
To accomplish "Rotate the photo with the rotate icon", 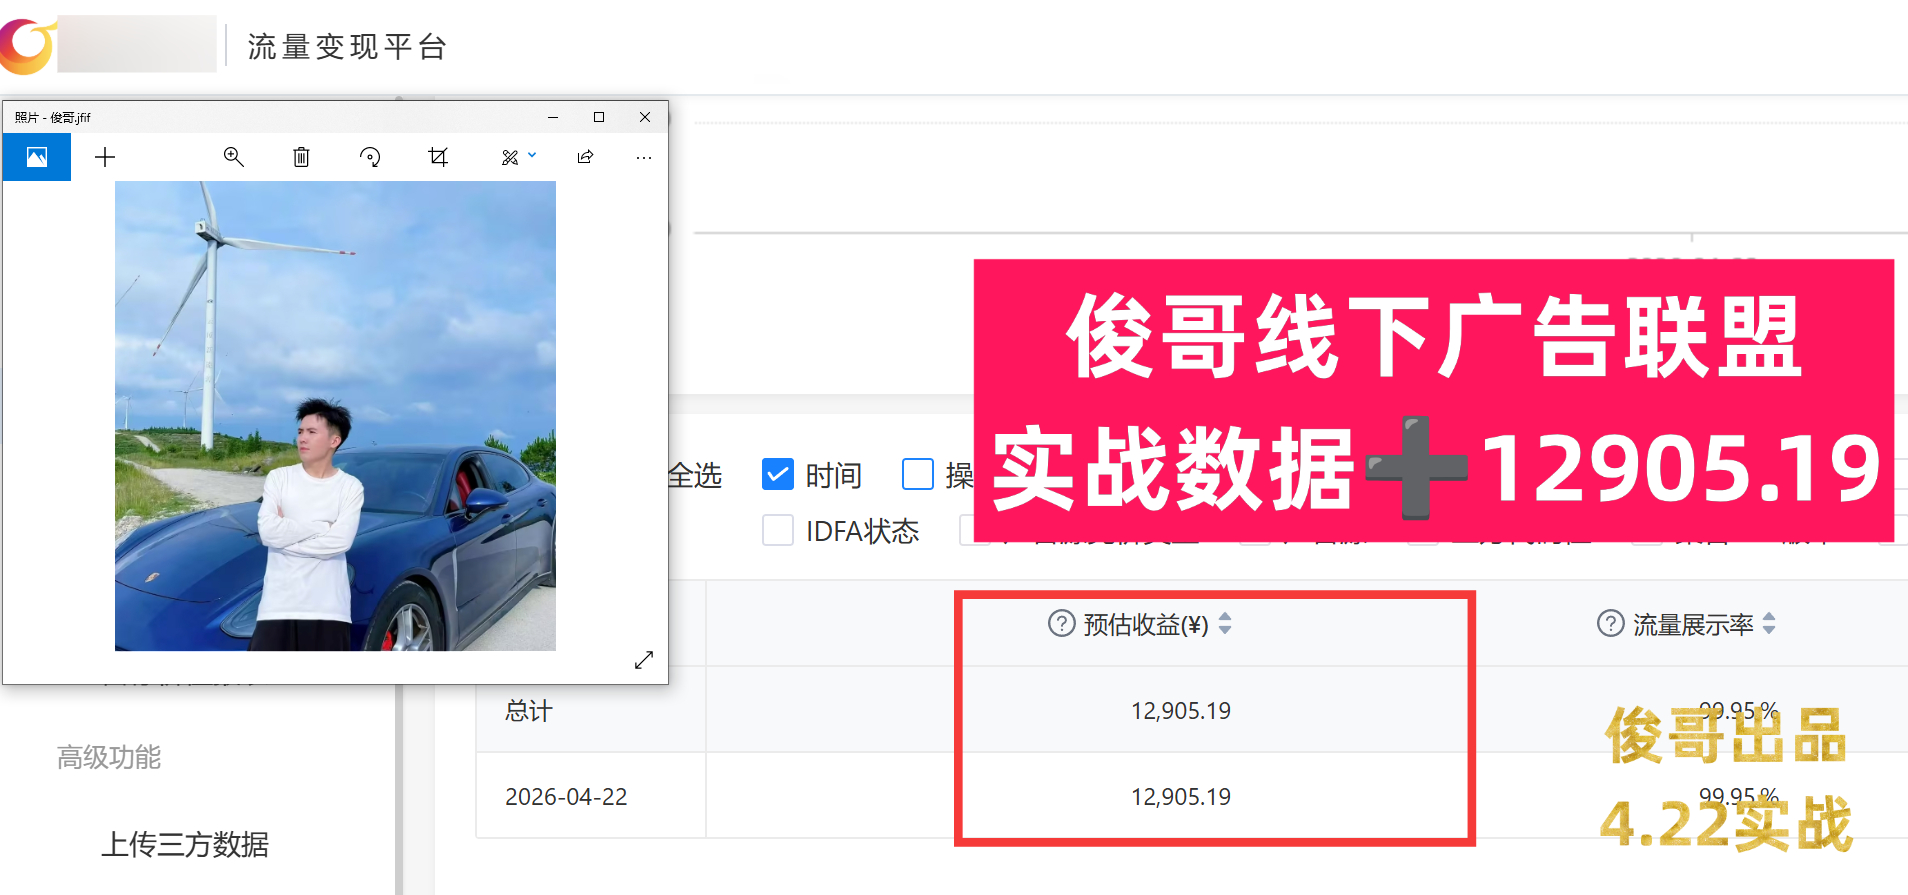I will (370, 157).
